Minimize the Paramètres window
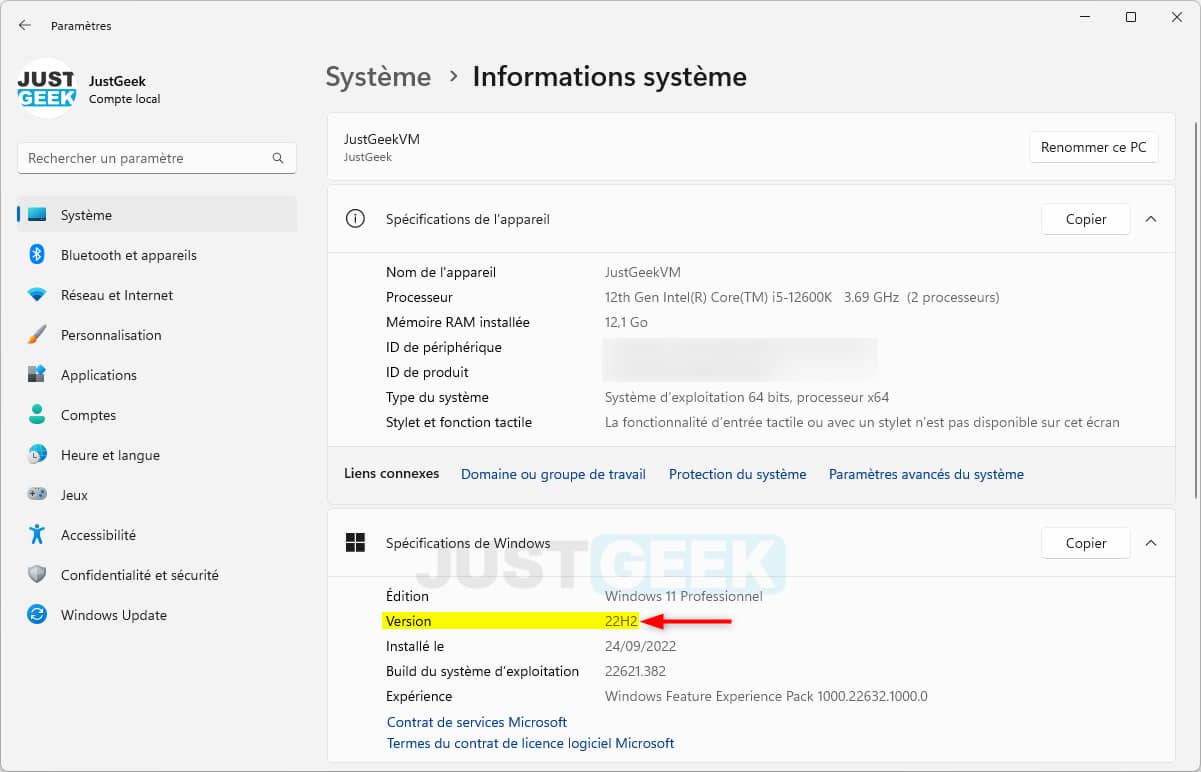 point(1084,17)
